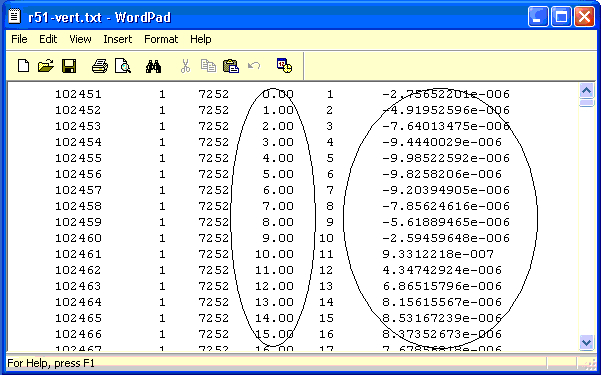The width and height of the screenshot is (602, 375).
Task: Click on -9.8258206e-006 value
Action: [x=442, y=174]
